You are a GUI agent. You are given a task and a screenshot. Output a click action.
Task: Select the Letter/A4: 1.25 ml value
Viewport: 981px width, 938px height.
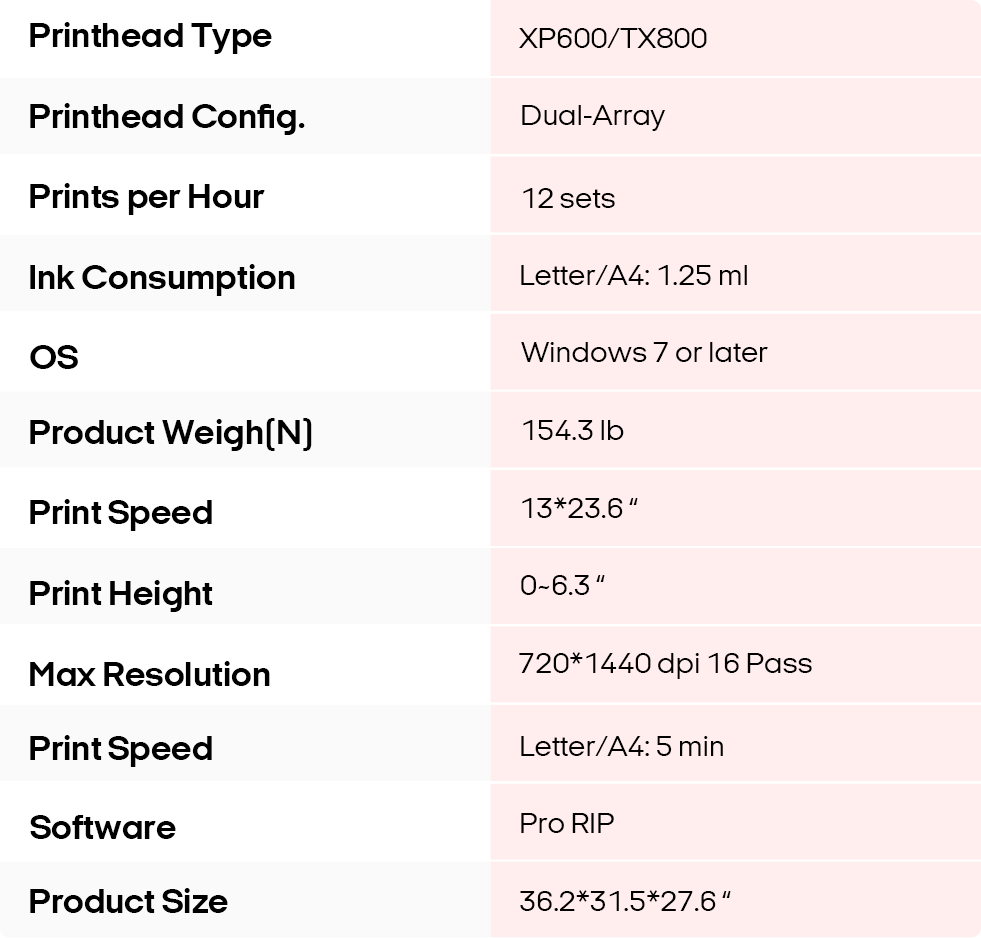pyautogui.click(x=633, y=276)
